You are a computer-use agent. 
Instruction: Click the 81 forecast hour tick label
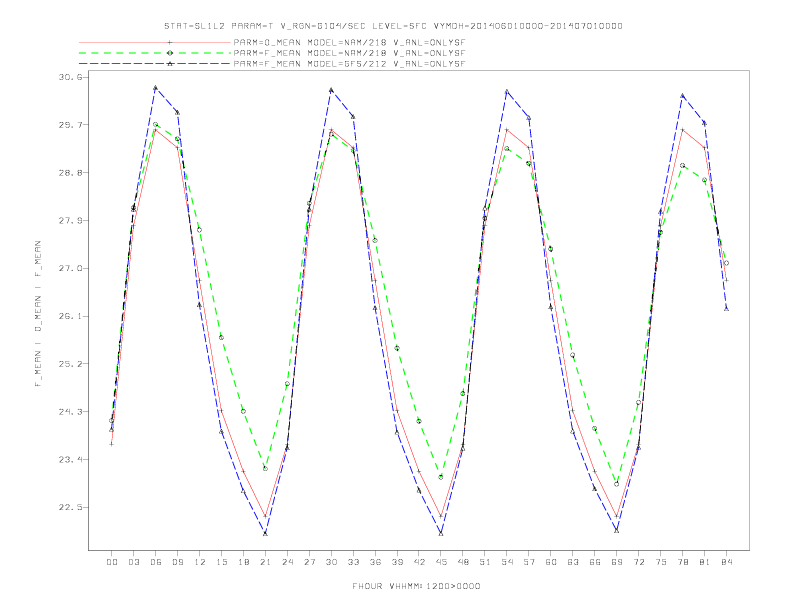click(705, 562)
